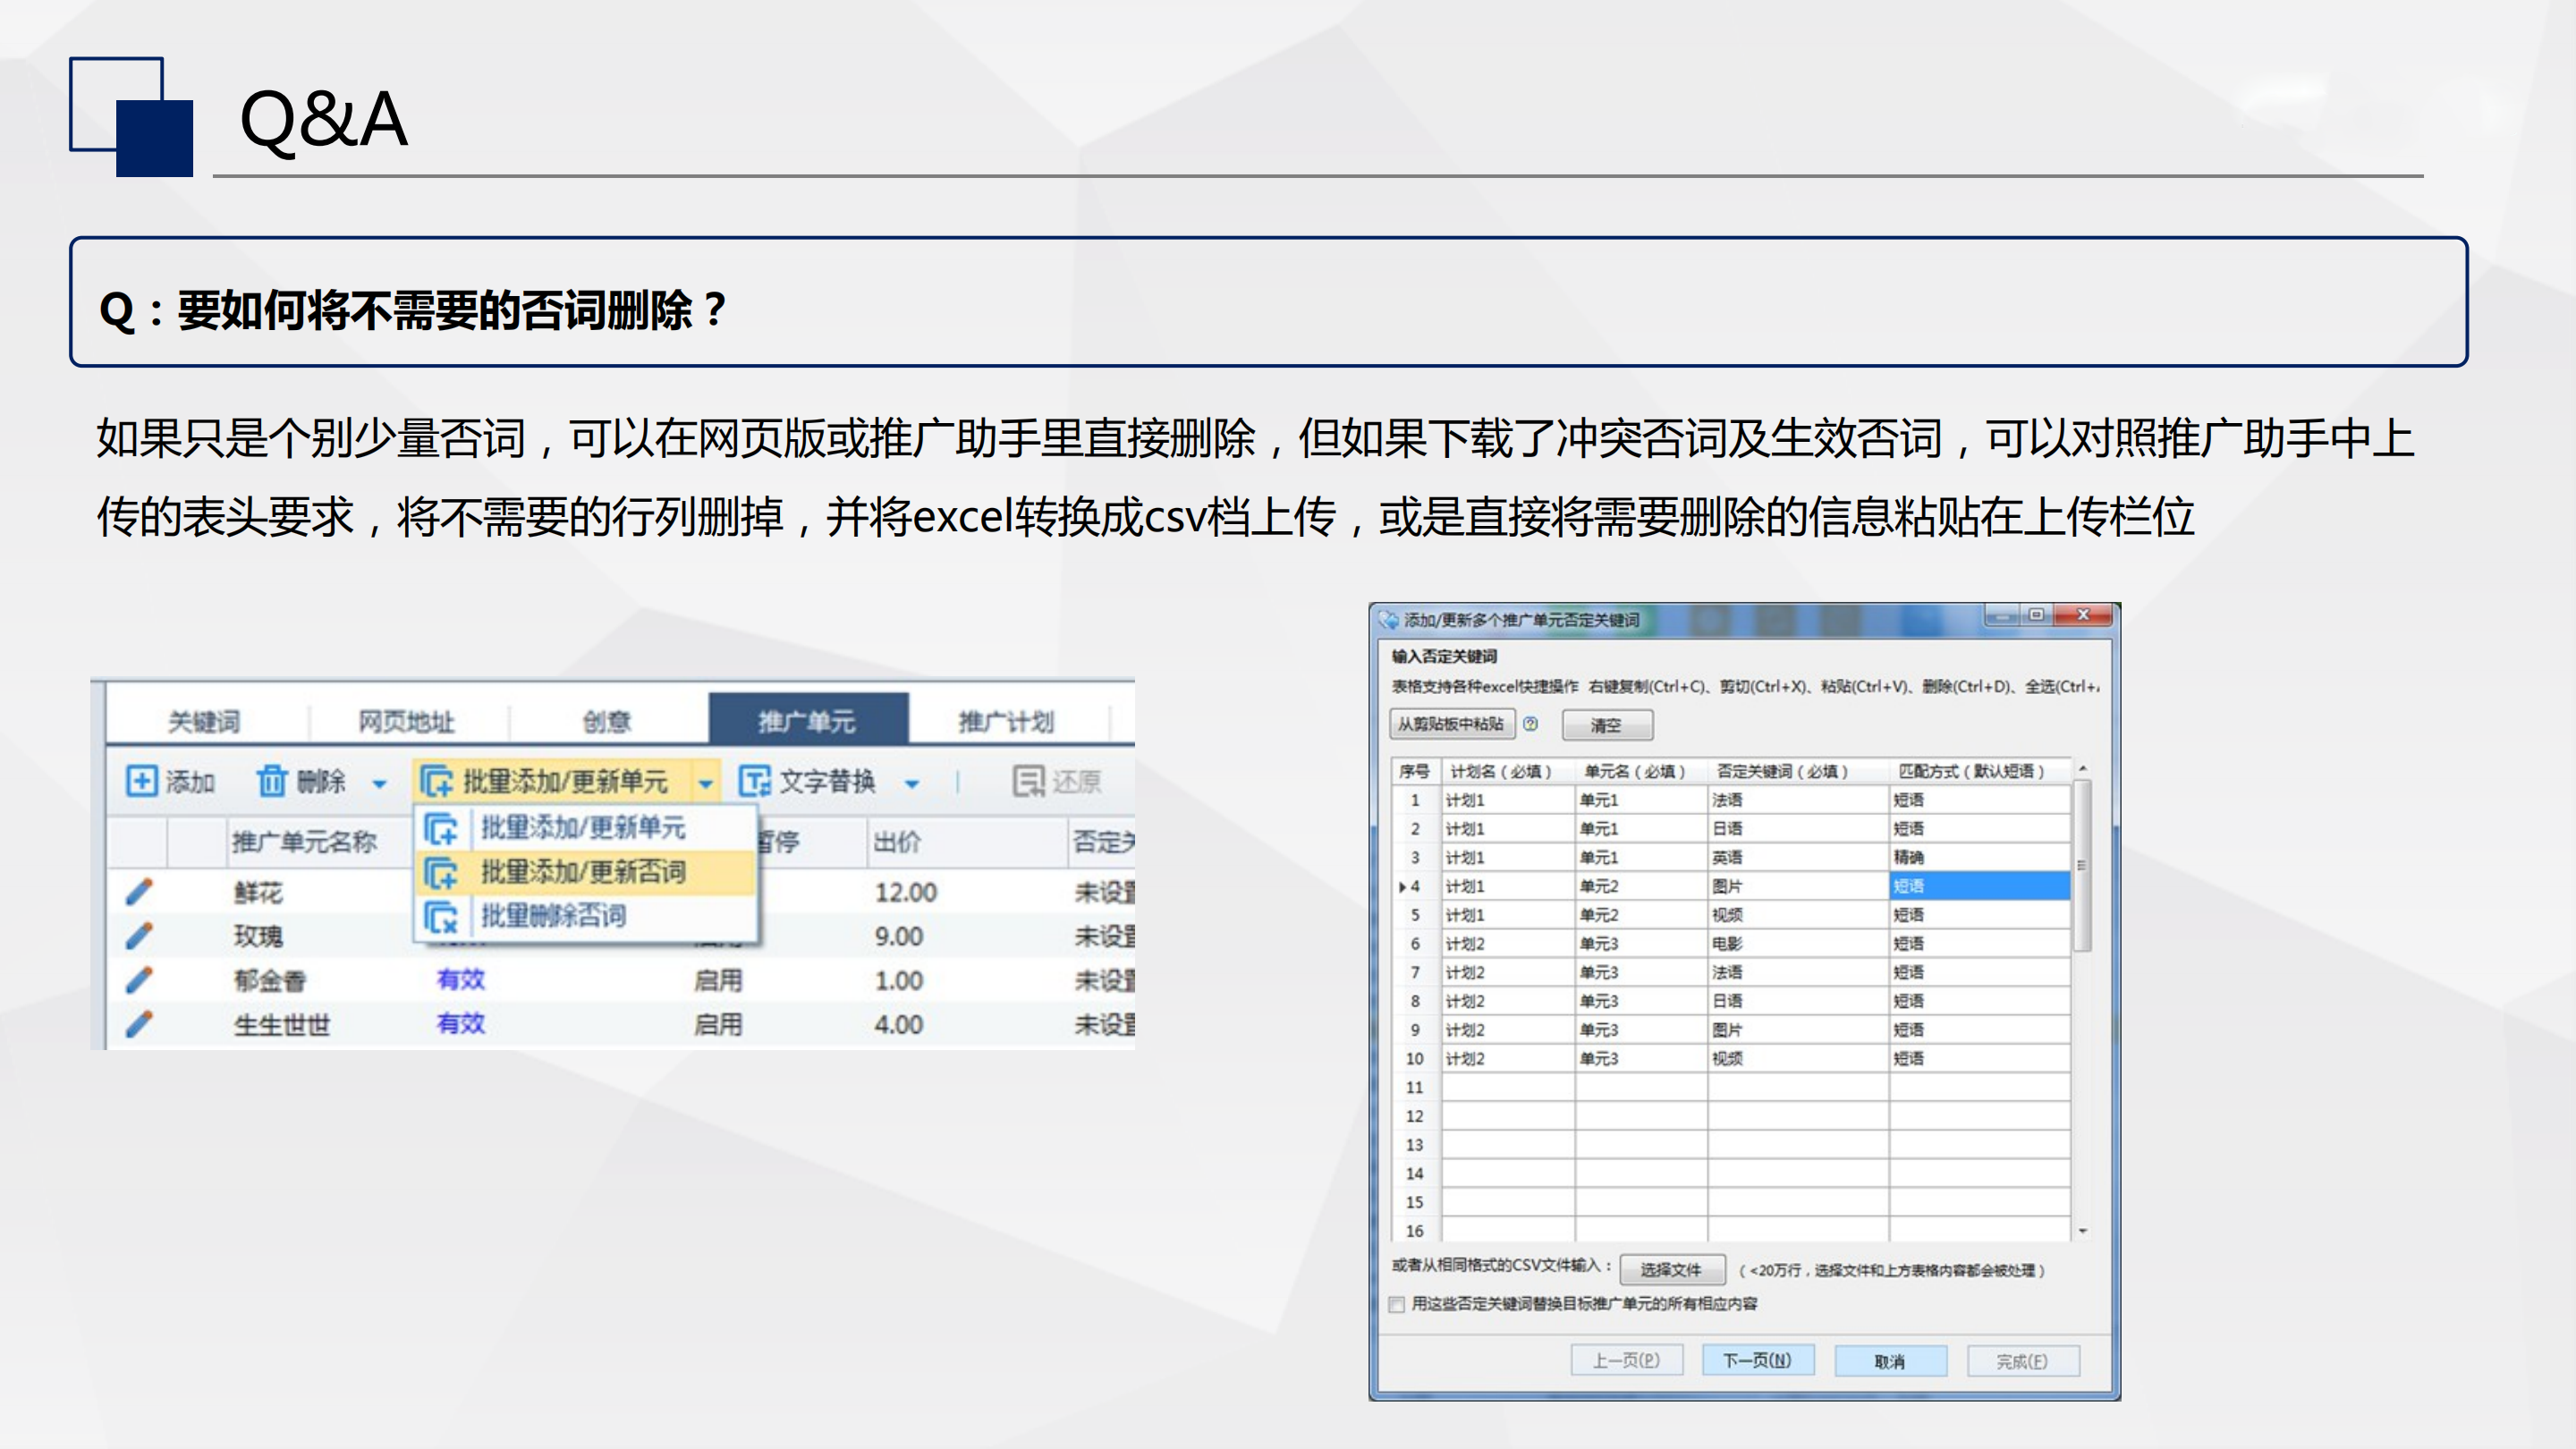Click the 文字替换 icon
This screenshot has width=2576, height=1449.
point(754,781)
